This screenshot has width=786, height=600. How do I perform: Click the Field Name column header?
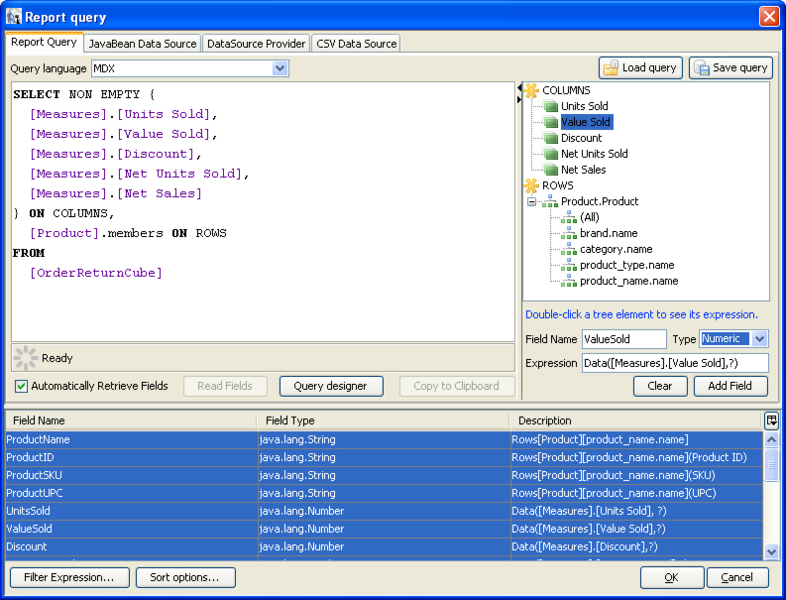pos(131,421)
